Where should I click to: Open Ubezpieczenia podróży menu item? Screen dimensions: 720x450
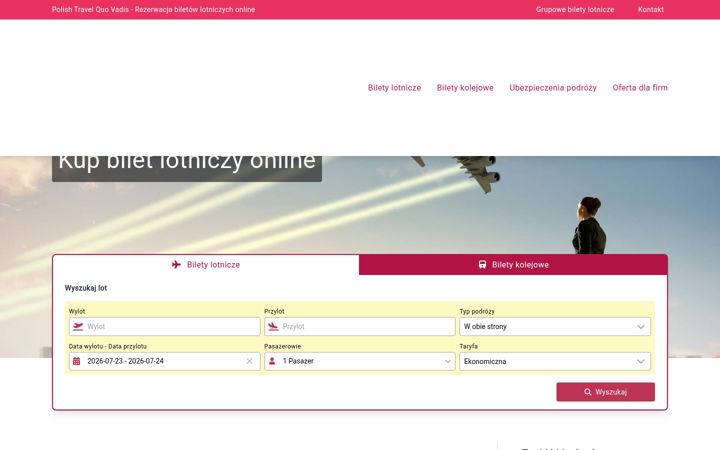tap(553, 88)
